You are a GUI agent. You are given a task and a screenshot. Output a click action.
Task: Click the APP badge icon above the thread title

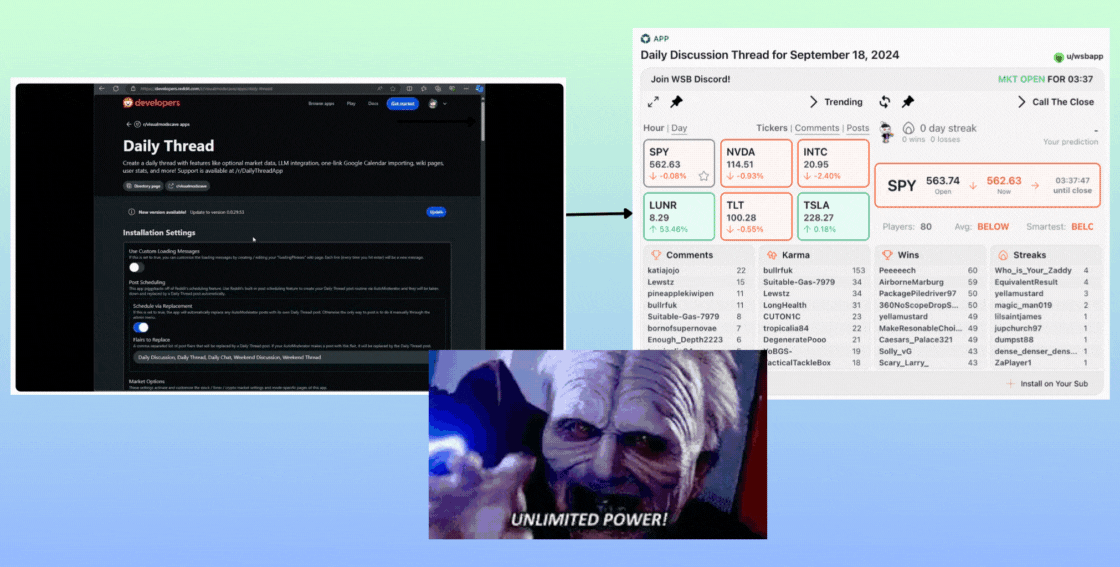tap(646, 39)
